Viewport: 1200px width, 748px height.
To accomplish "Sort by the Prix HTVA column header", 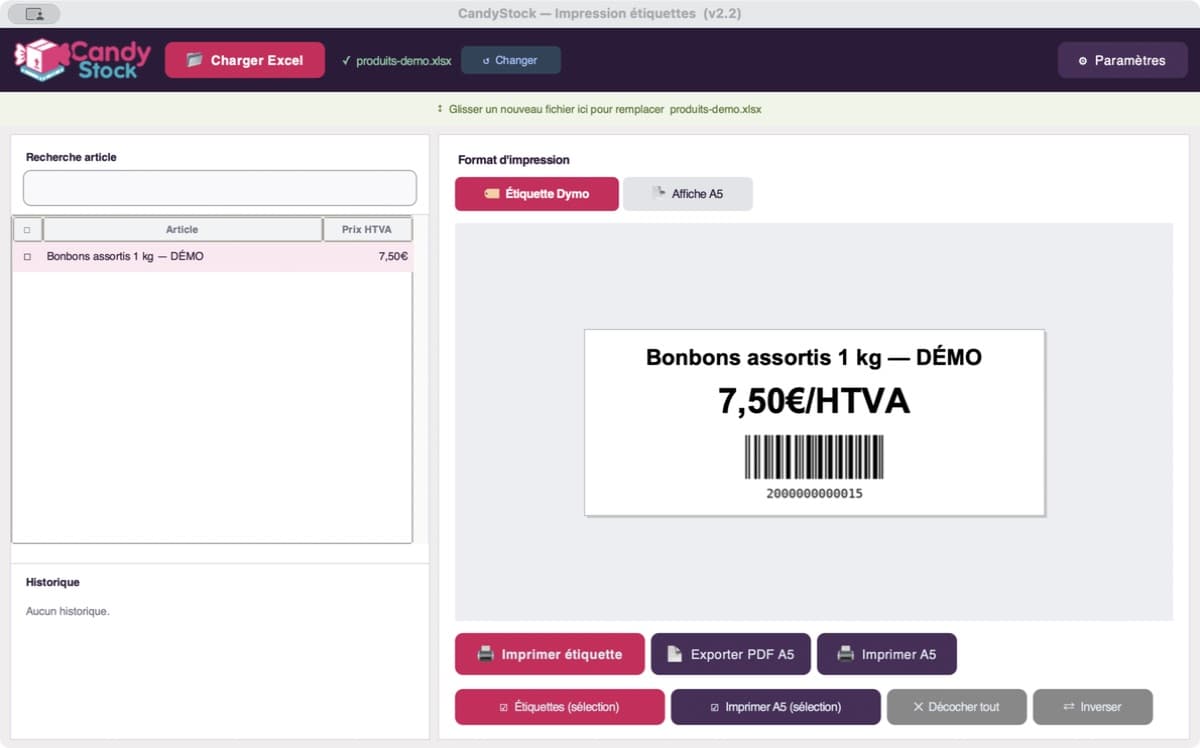I will click(367, 230).
